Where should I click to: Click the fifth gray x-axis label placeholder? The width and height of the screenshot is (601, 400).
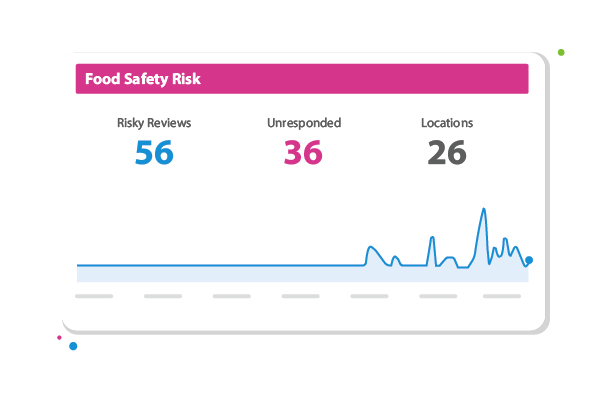369,296
